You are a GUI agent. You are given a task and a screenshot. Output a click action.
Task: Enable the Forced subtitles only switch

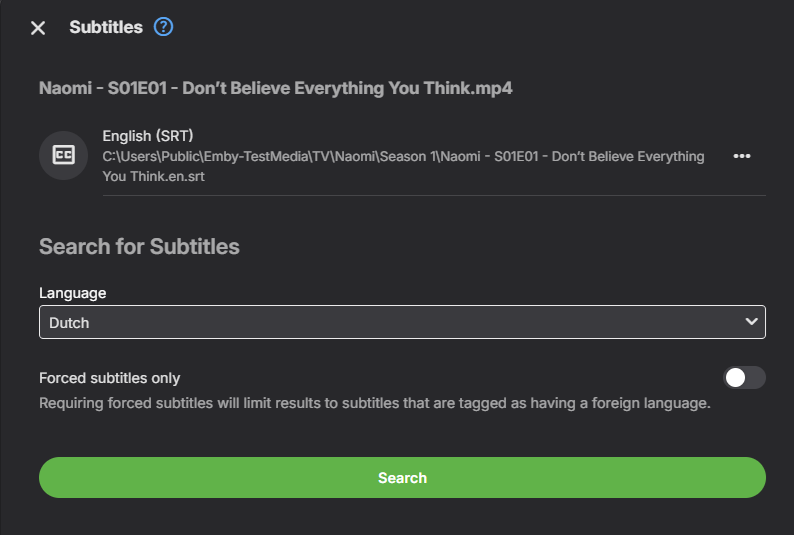pos(745,378)
